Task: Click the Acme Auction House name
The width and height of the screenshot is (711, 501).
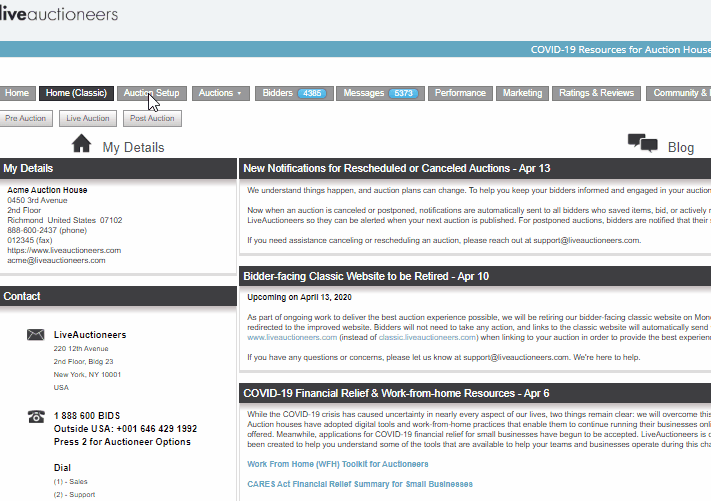Action: [47, 190]
